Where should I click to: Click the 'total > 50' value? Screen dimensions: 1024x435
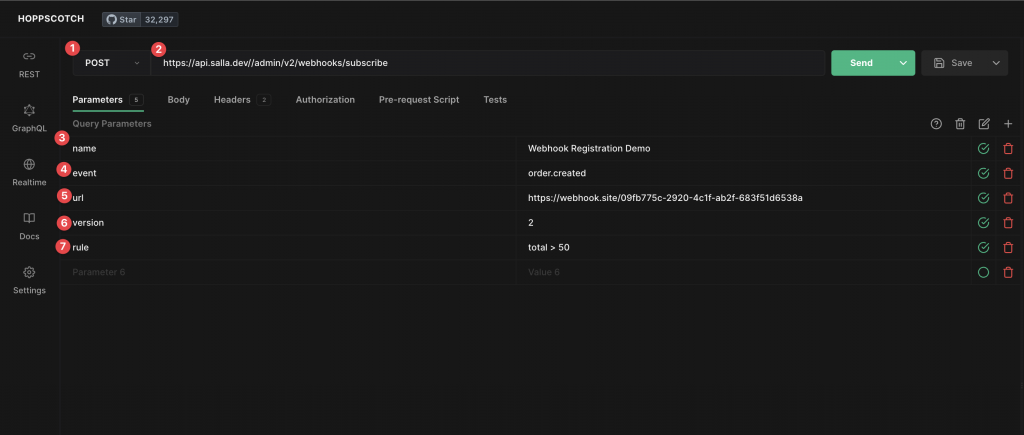744,248
